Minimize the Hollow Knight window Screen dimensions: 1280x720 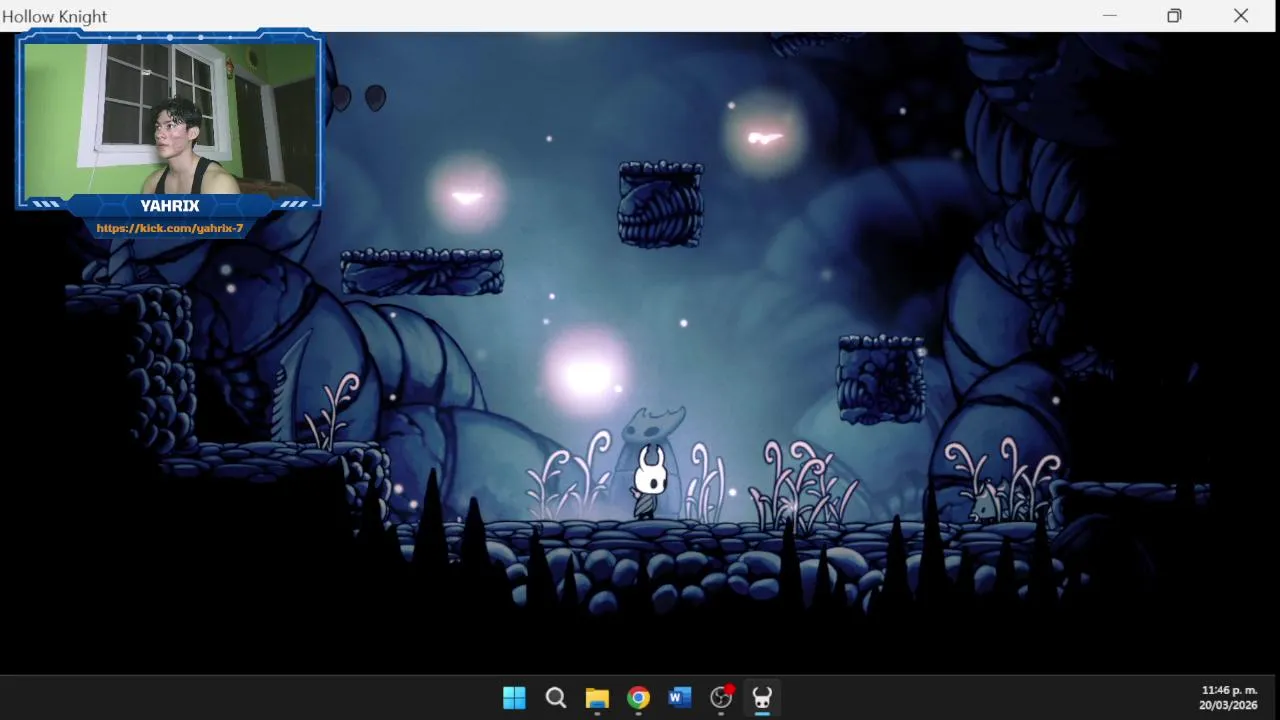click(x=1109, y=15)
